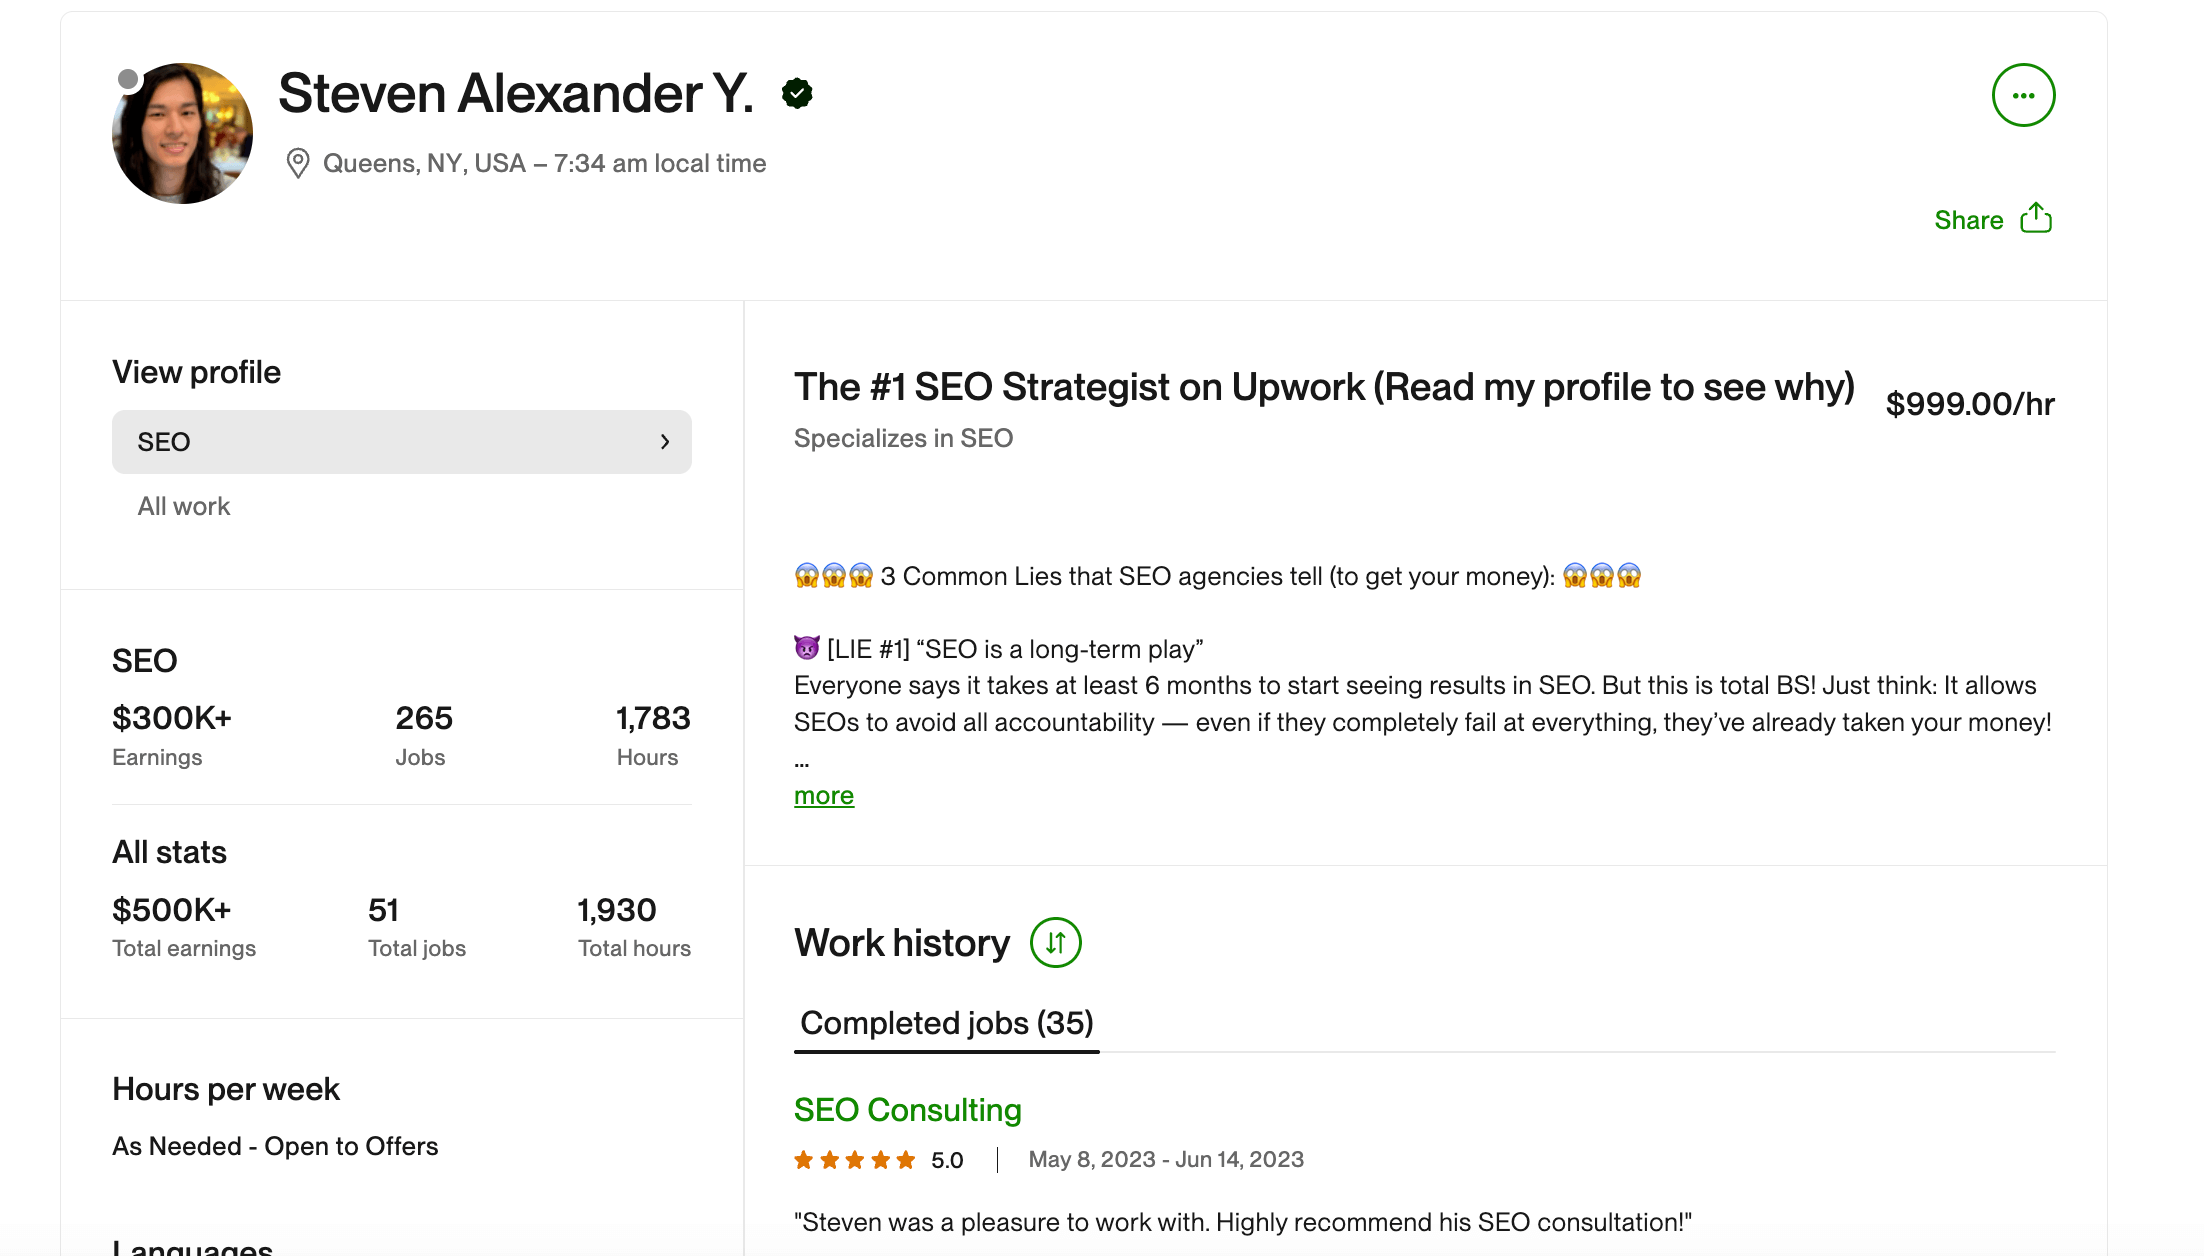Open Steven's profile photo
Screen dimensions: 2204x1256
pyautogui.click(x=182, y=133)
